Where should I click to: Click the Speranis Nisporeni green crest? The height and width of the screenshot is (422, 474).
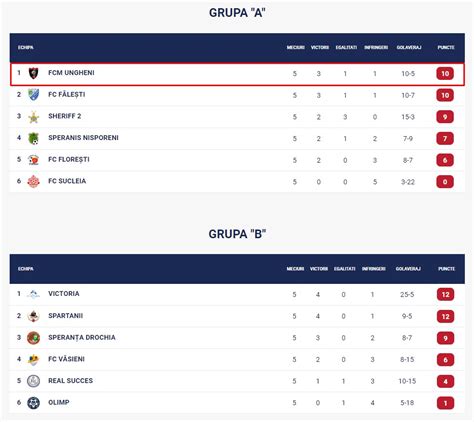coord(33,138)
